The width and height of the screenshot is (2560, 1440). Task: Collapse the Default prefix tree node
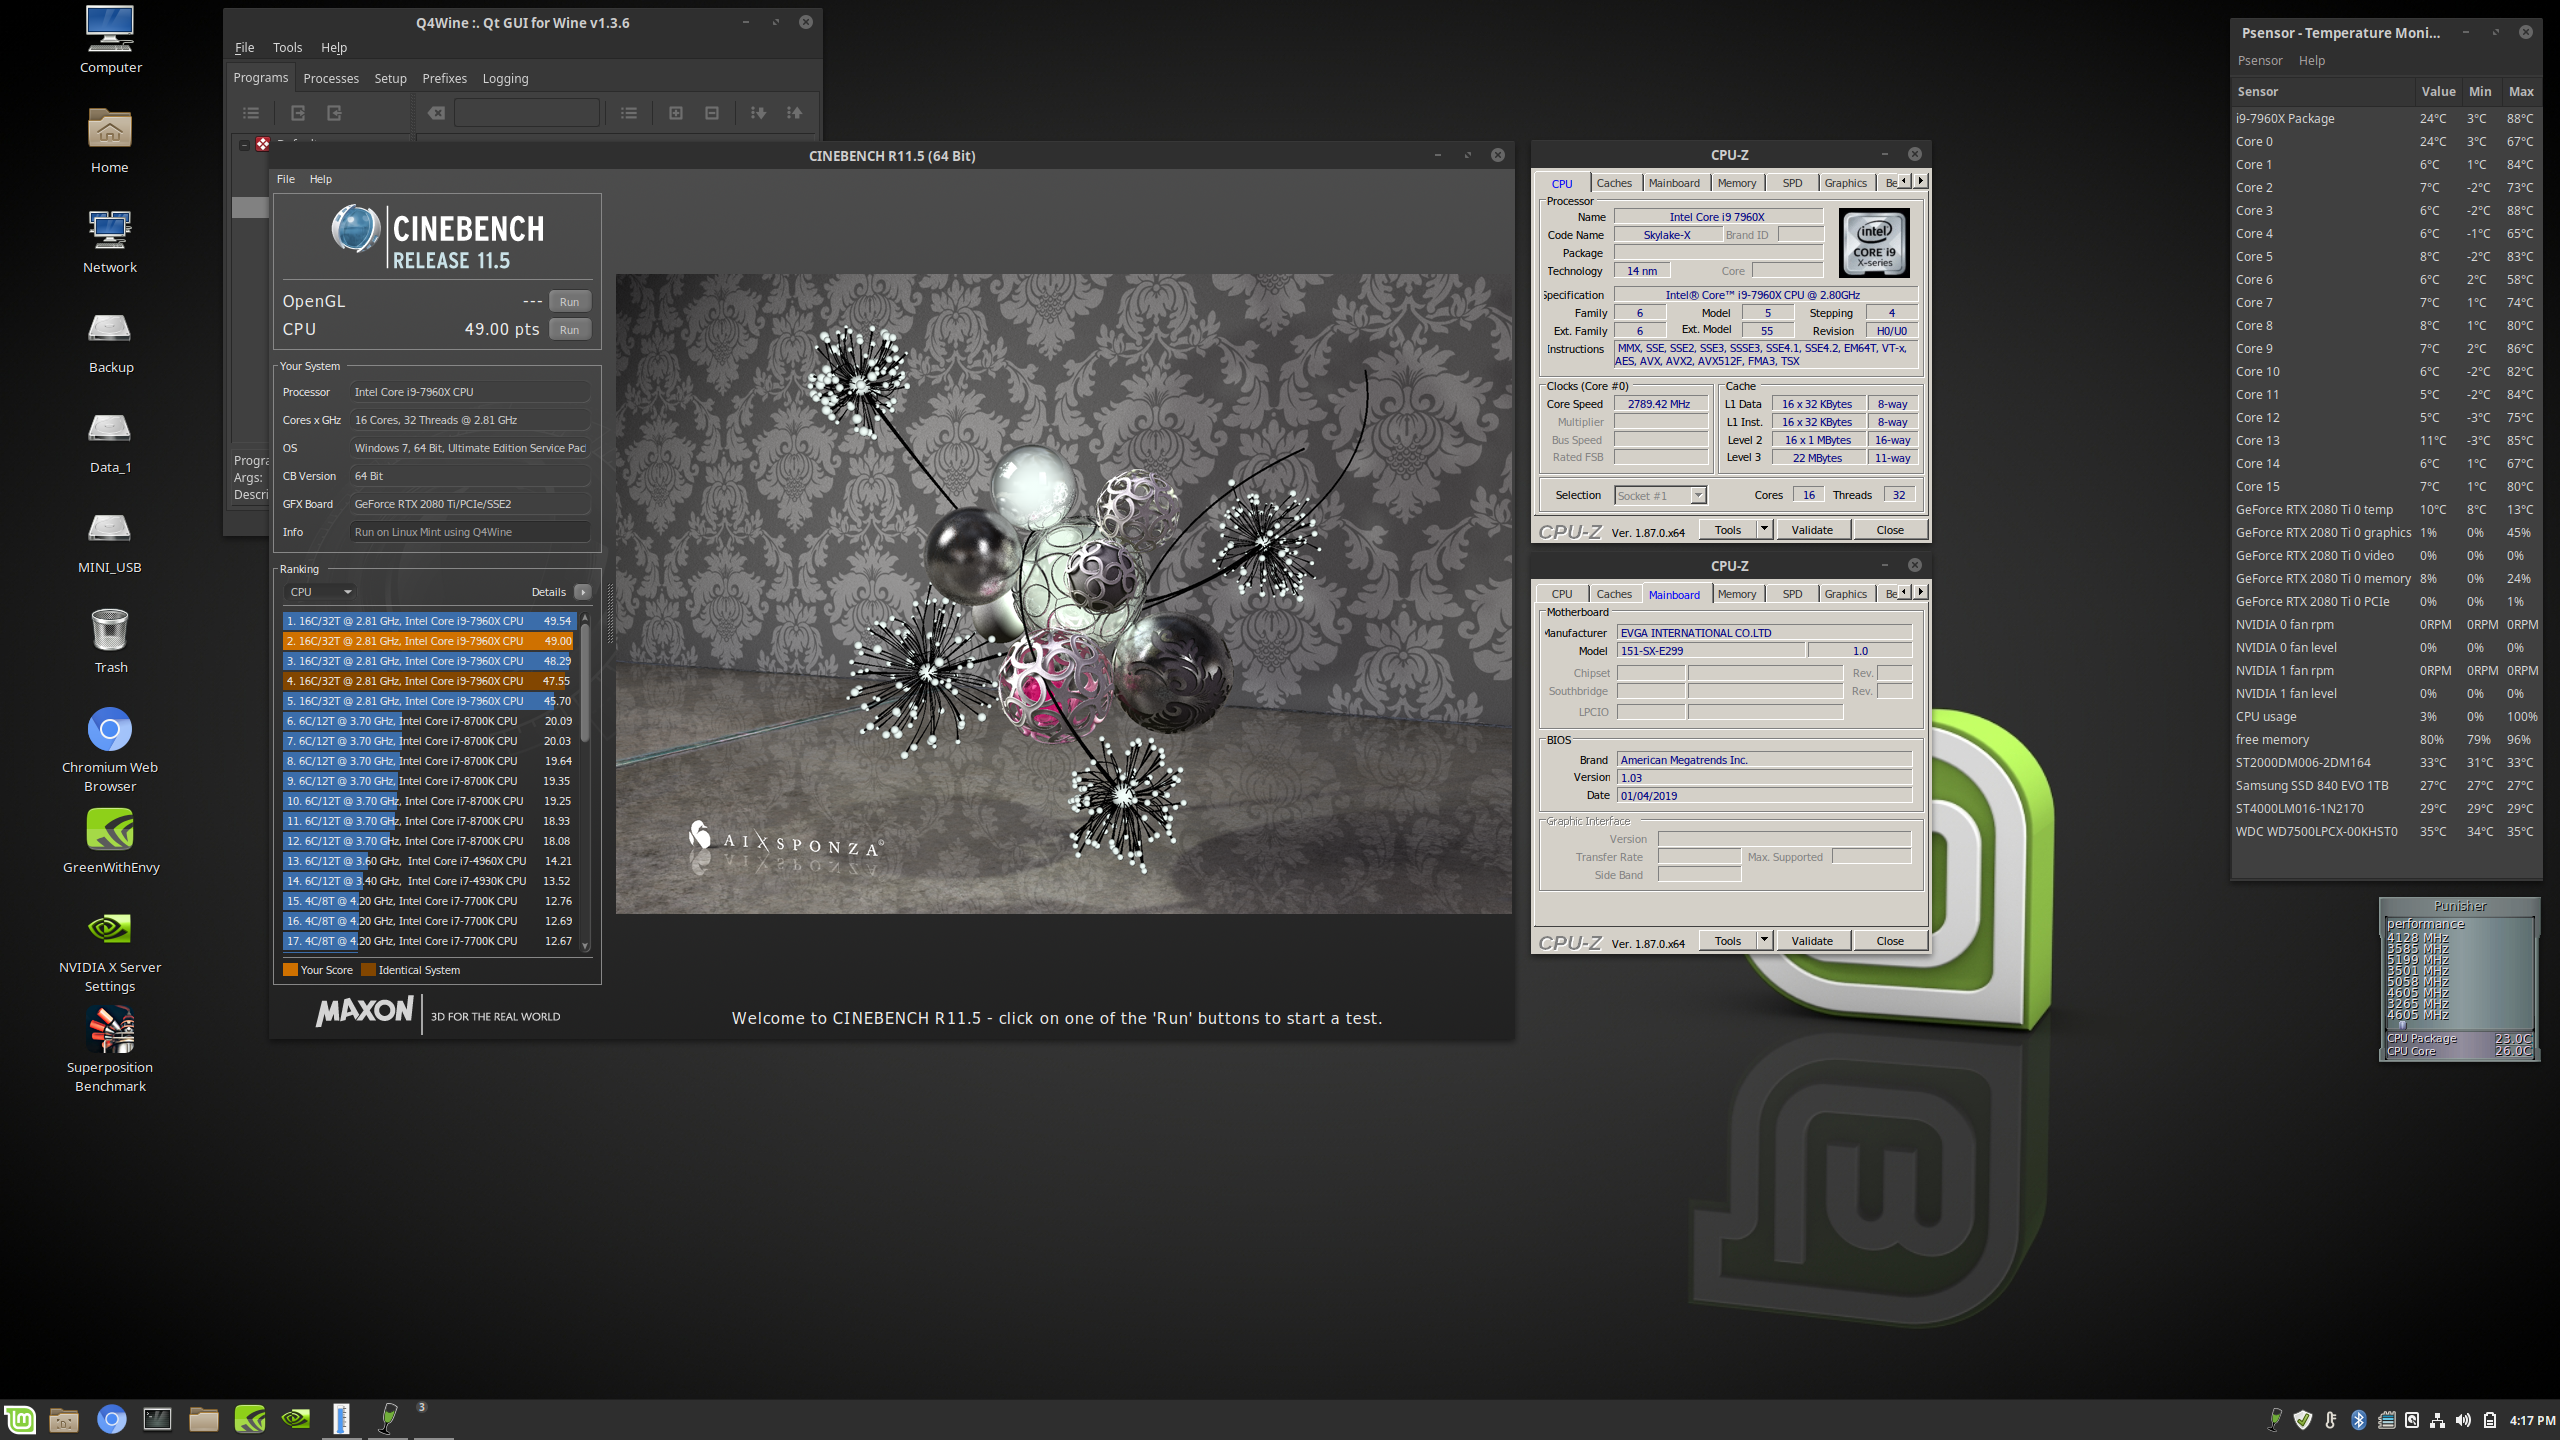[244, 144]
